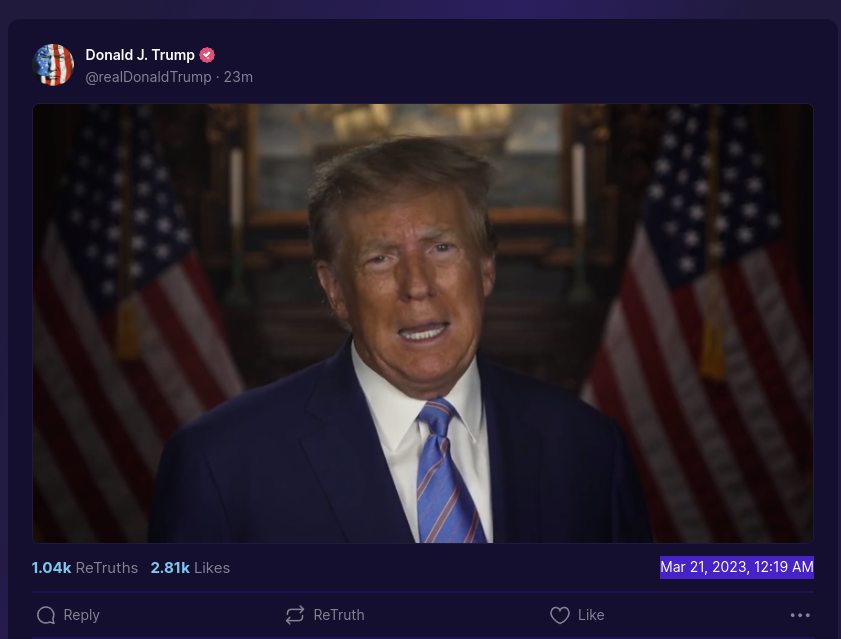The width and height of the screenshot is (841, 639).
Task: Click the word Likes beside 2.81k
Action: point(212,568)
